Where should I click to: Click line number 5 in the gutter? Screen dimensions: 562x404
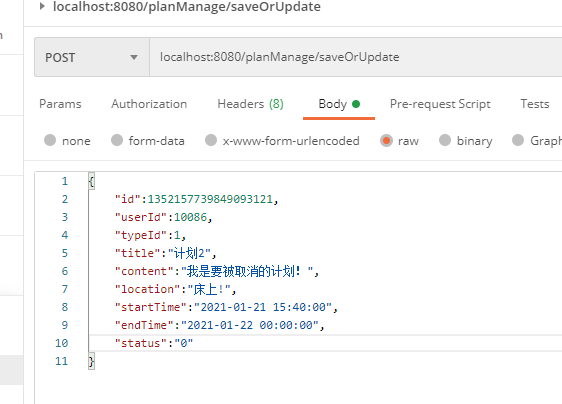click(x=65, y=253)
